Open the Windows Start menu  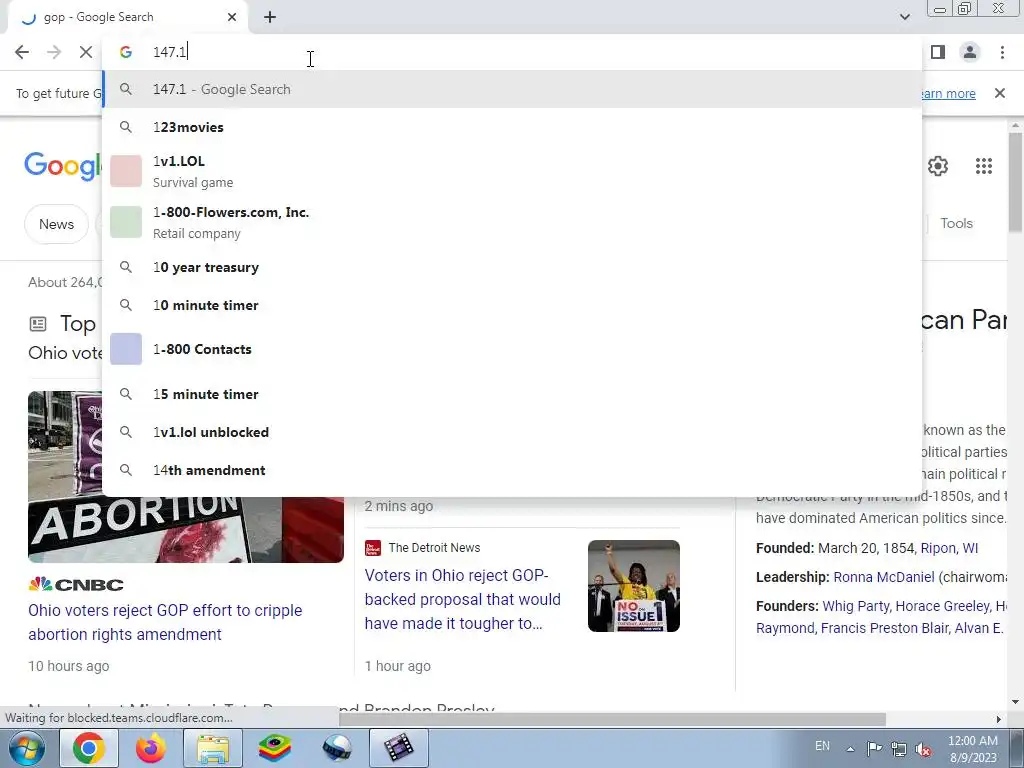coord(26,748)
